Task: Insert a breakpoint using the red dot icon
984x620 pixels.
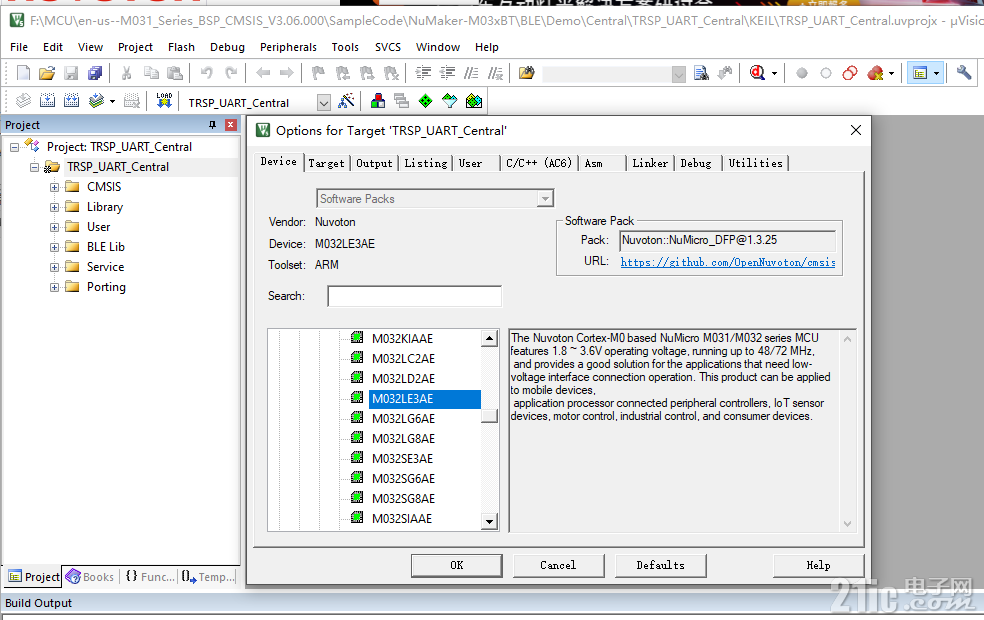Action: [801, 73]
